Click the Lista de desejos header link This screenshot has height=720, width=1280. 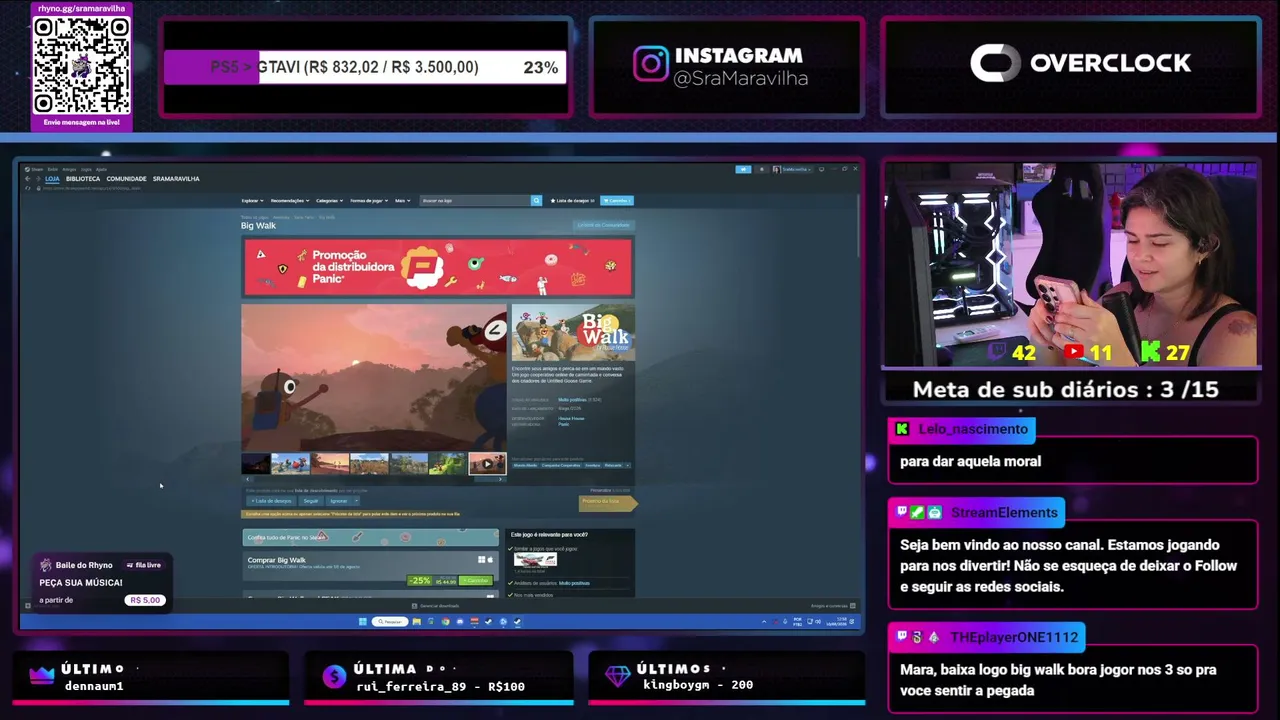click(x=572, y=201)
